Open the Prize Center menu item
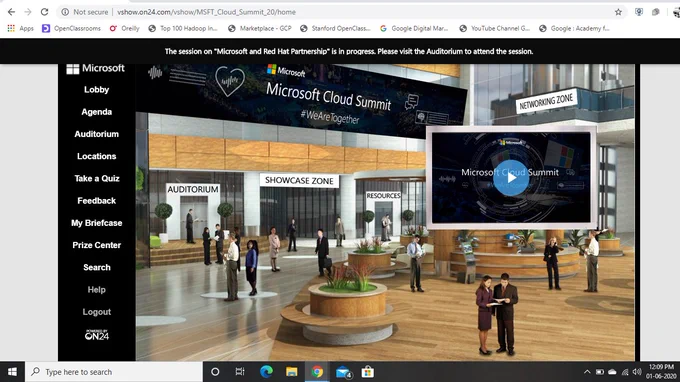The height and width of the screenshot is (382, 680). pos(96,245)
